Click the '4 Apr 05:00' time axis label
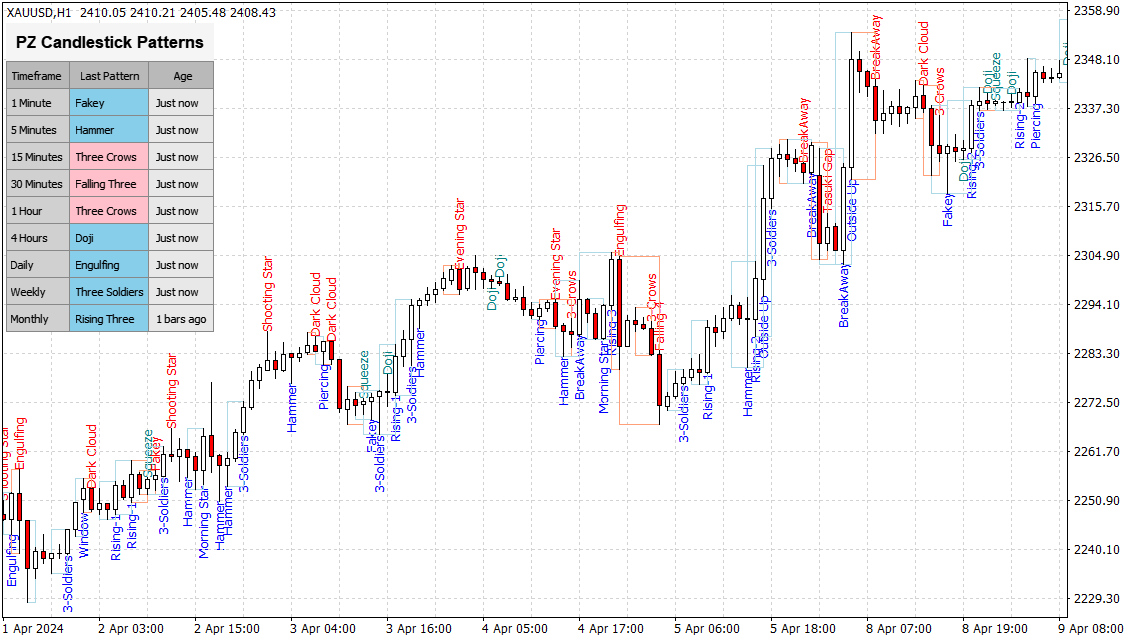 pyautogui.click(x=515, y=629)
